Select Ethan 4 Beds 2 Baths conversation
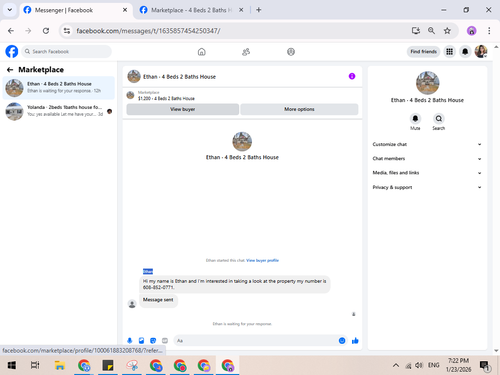500x375 pixels. tap(59, 88)
